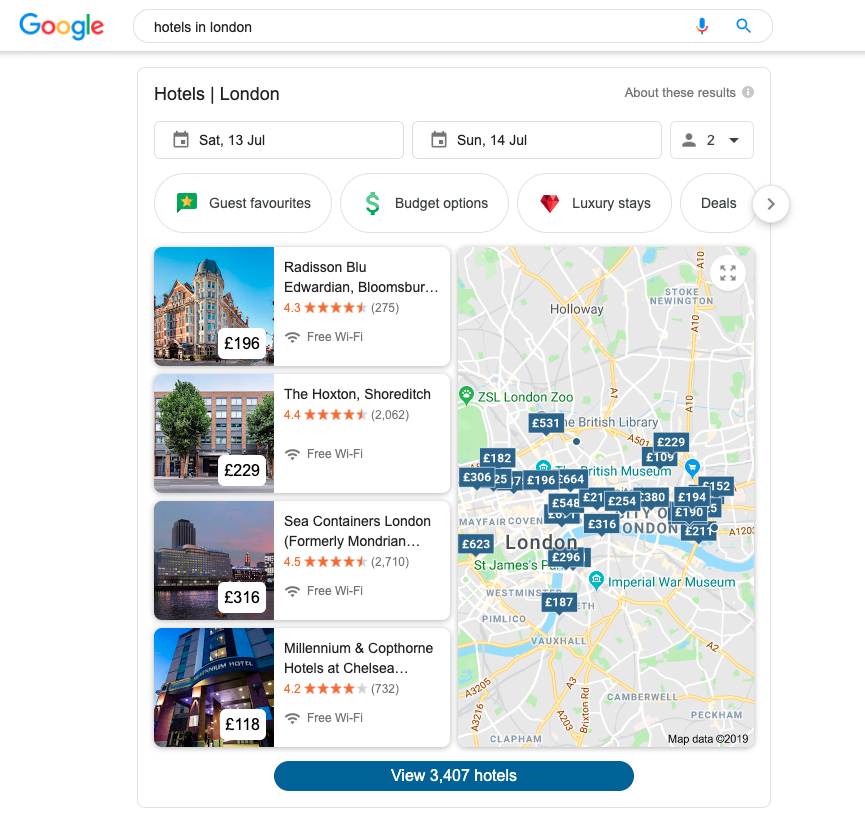Select the Guest favourites filter chip
The width and height of the screenshot is (865, 817).
point(243,203)
